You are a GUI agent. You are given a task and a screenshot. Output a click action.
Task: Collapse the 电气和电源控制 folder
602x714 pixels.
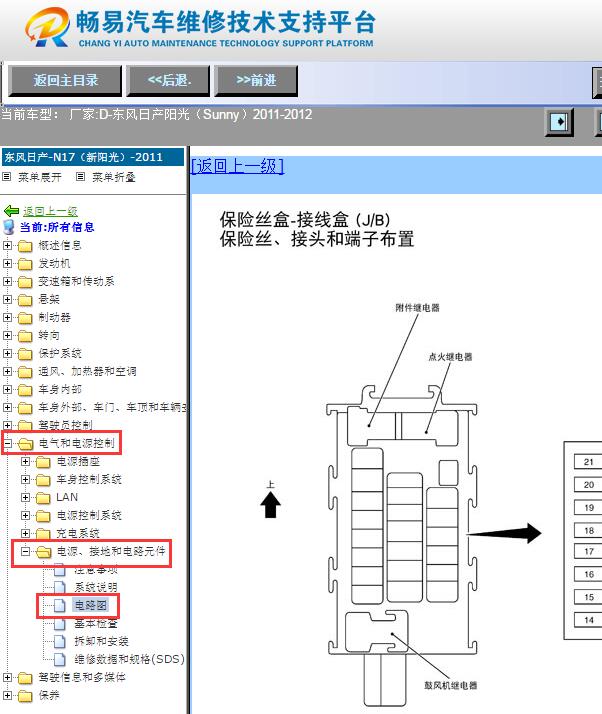[x=7, y=443]
